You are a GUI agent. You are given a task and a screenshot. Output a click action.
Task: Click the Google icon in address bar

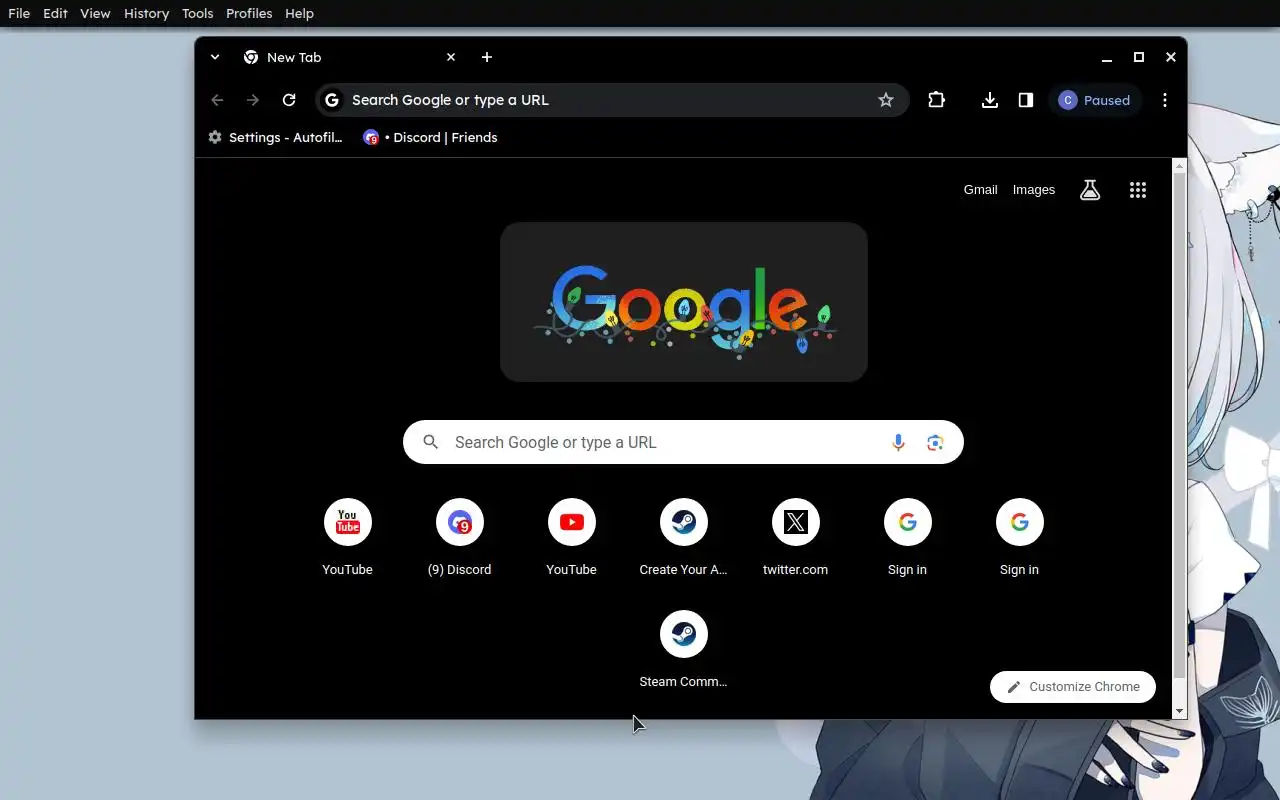pyautogui.click(x=332, y=100)
